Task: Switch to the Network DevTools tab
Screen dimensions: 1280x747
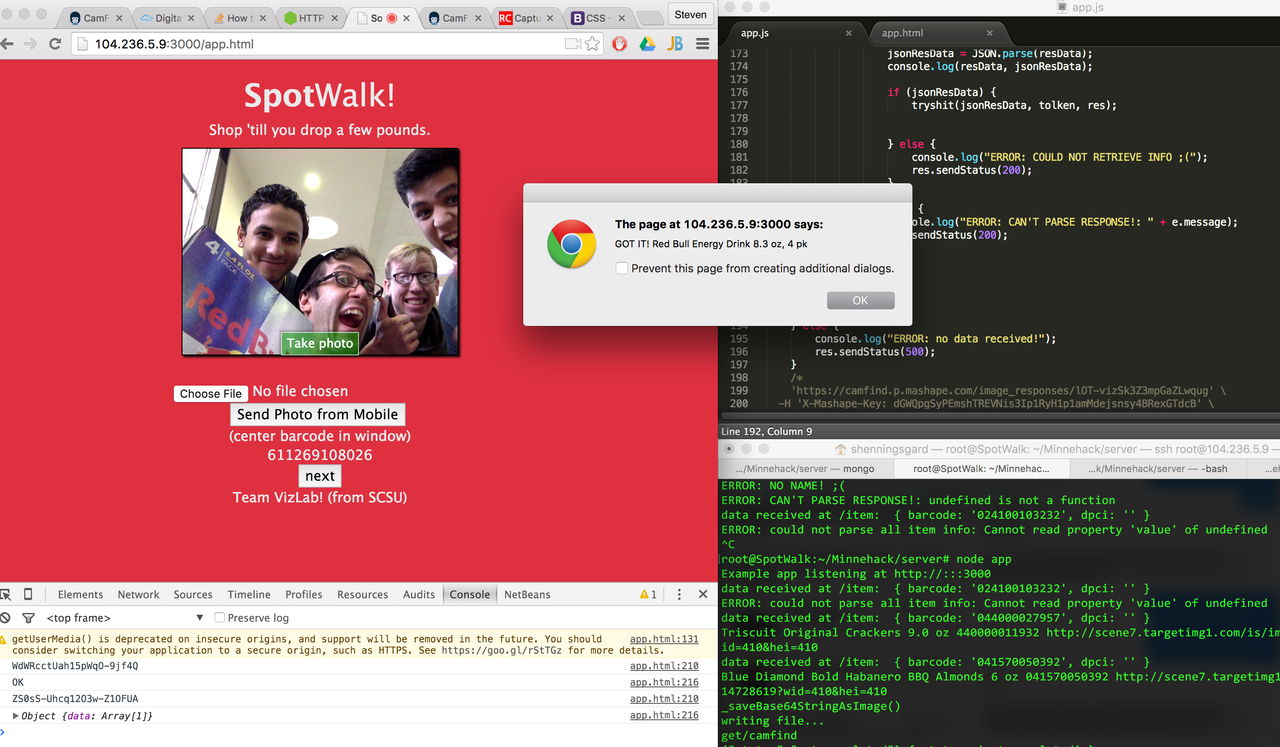Action: coord(138,594)
